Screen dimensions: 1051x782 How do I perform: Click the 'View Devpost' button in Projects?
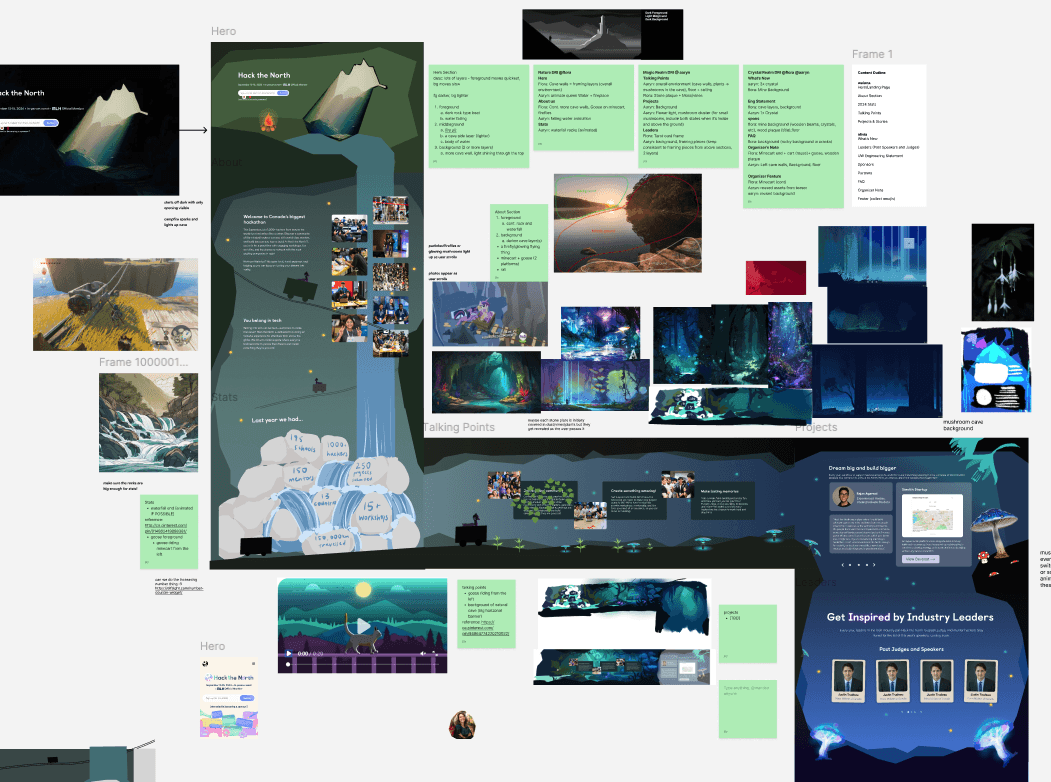click(x=922, y=558)
